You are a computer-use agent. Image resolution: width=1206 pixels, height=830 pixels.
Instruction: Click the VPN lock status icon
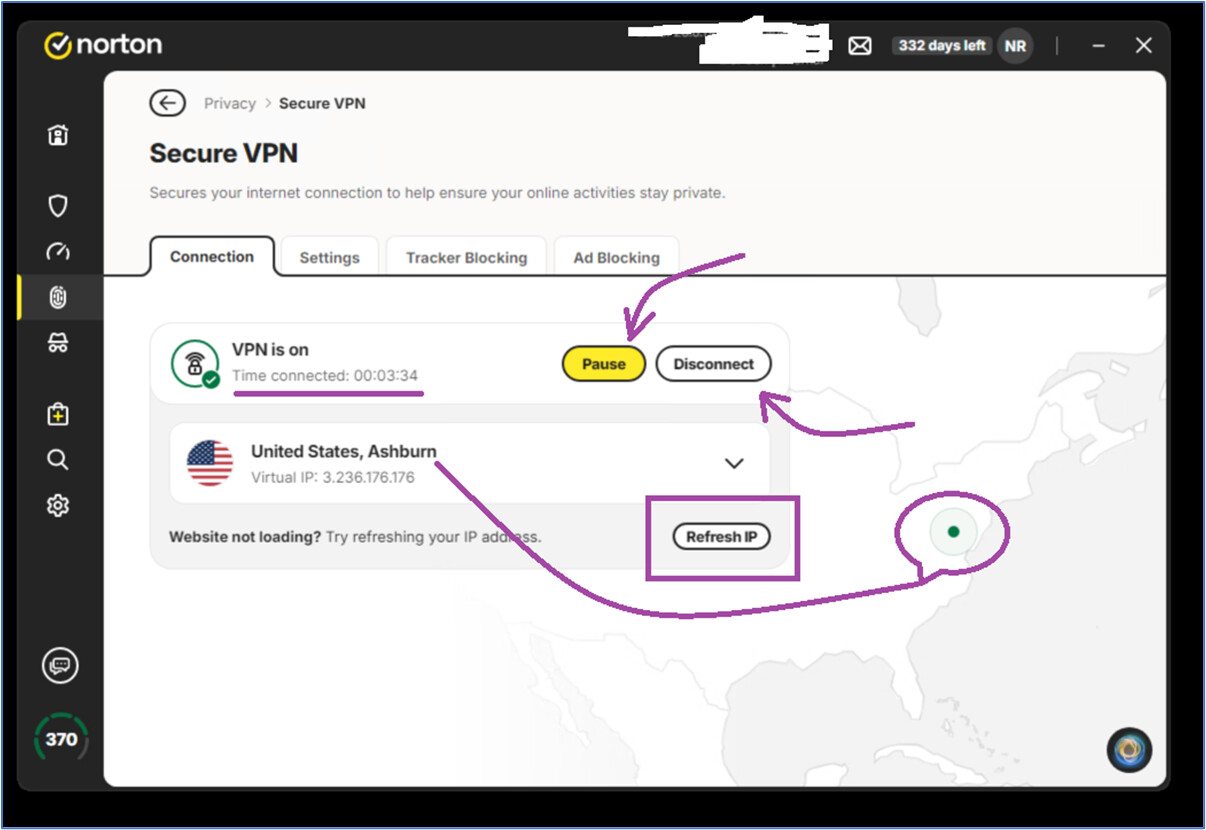pyautogui.click(x=195, y=364)
